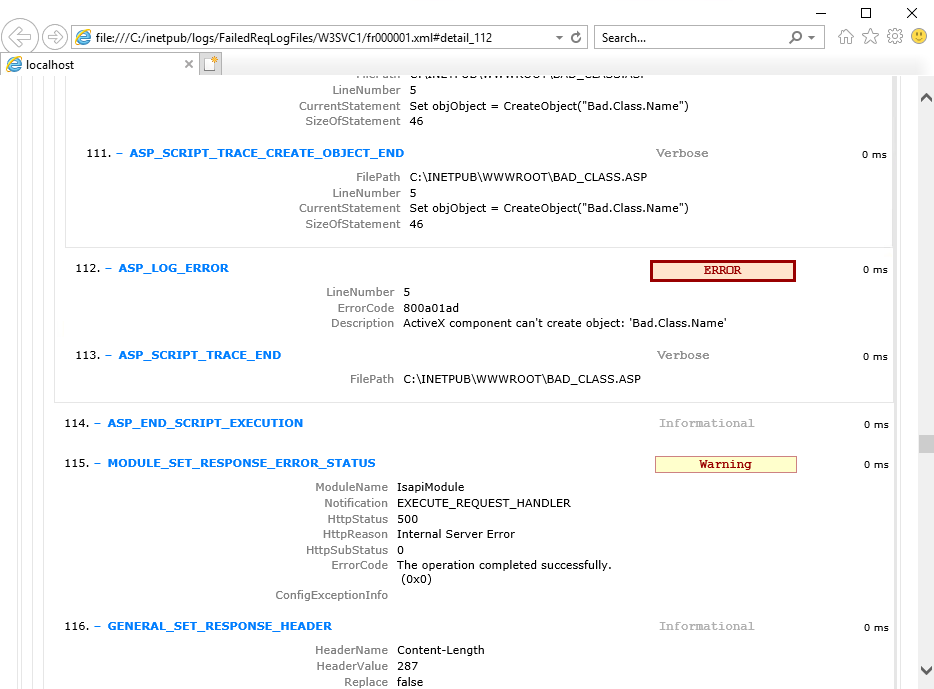
Task: Select the localhost tab
Action: click(x=98, y=64)
